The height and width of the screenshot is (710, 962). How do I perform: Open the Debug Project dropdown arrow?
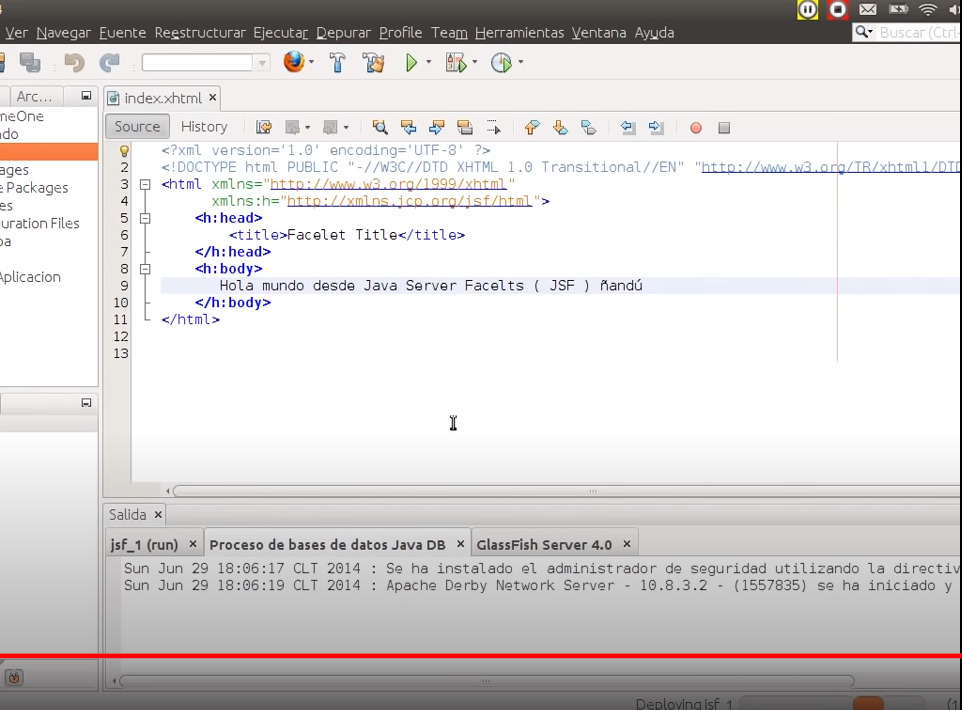tap(474, 62)
